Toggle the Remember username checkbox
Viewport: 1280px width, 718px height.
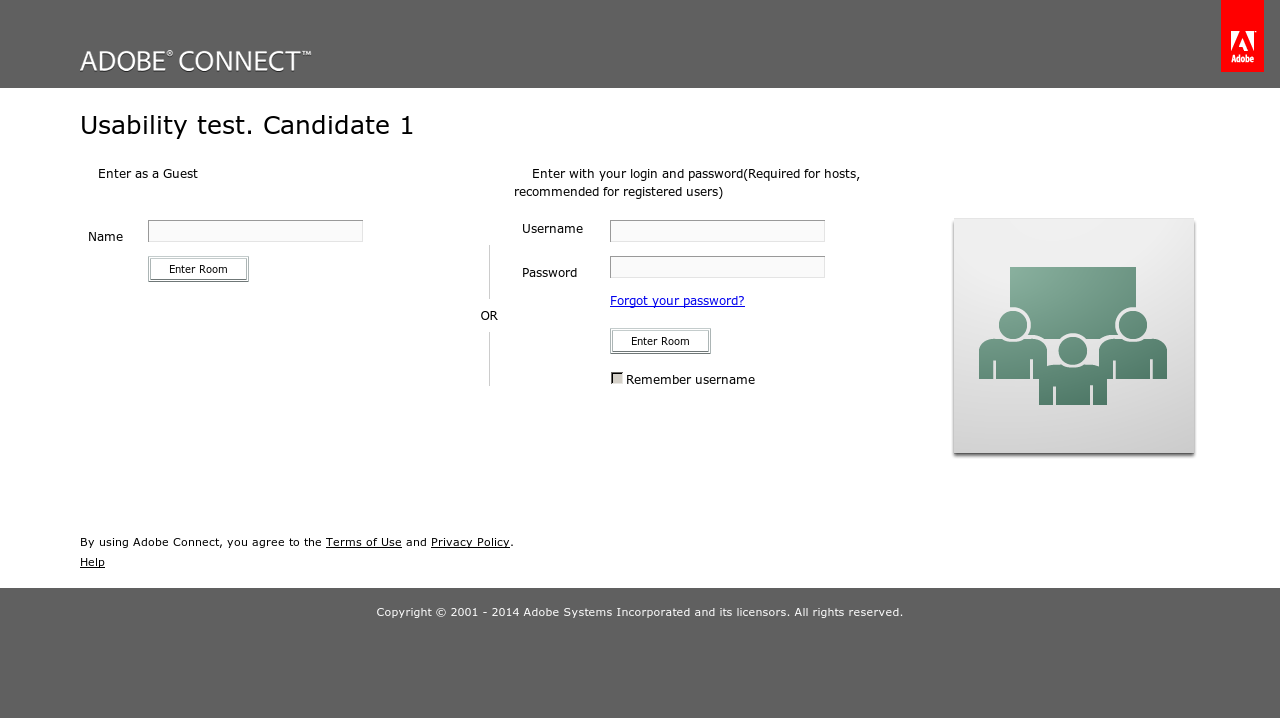(x=617, y=378)
